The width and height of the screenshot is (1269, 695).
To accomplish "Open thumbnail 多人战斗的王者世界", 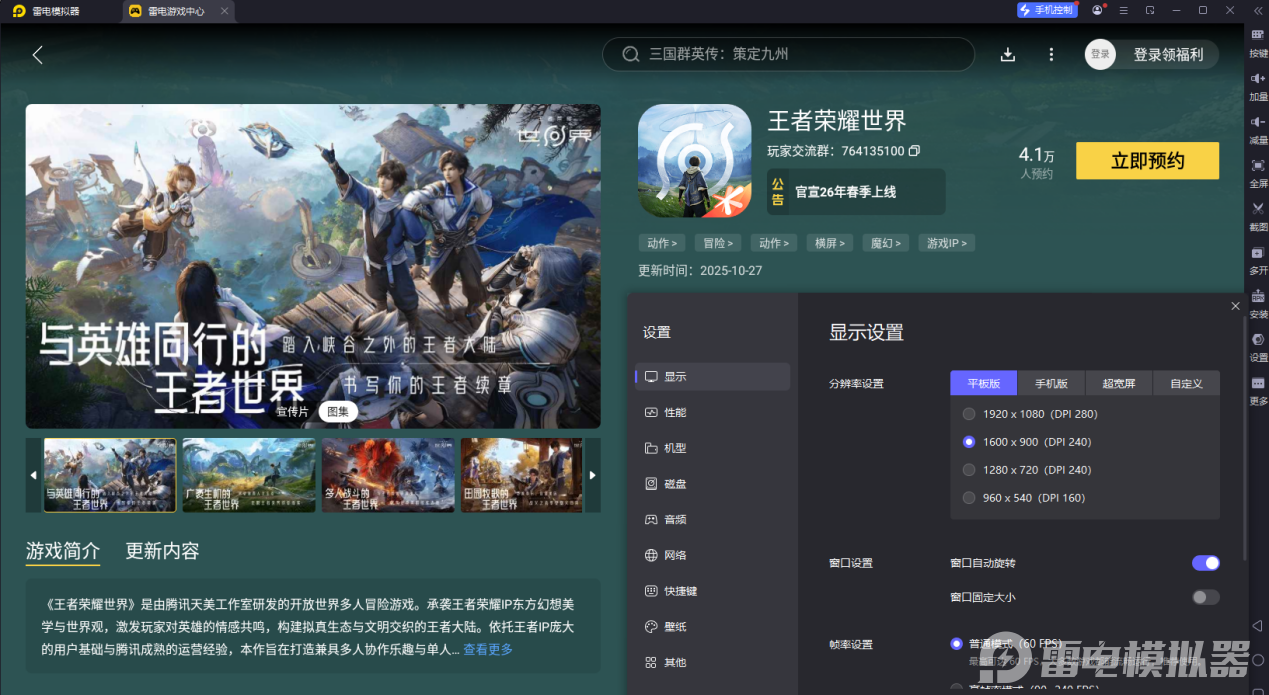I will 388,475.
